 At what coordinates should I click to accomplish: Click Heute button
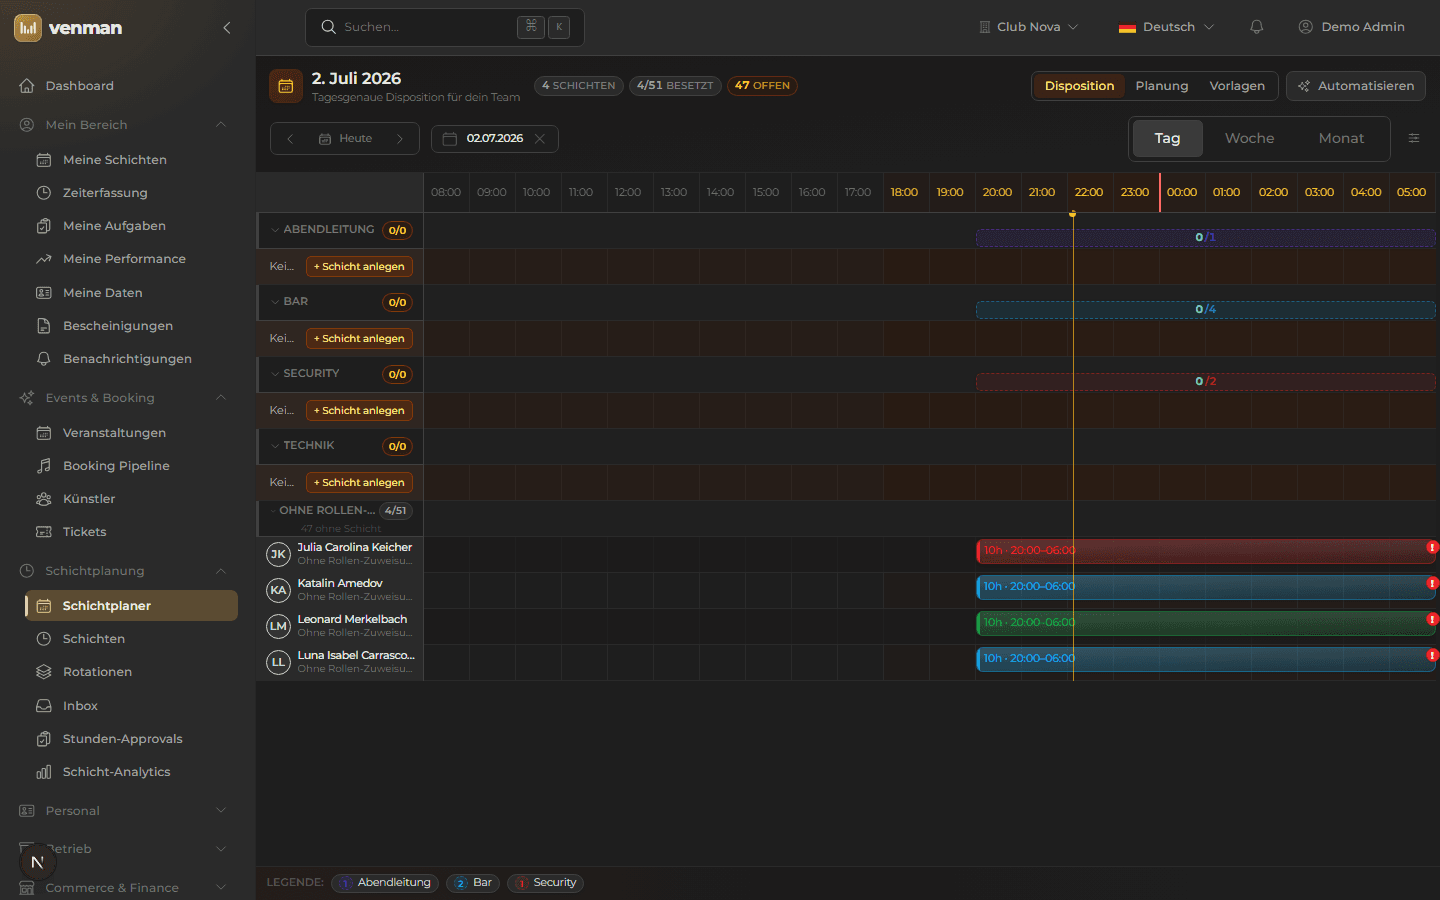point(345,139)
